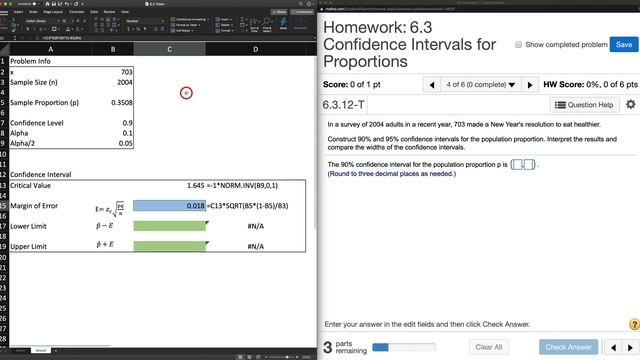Enable Show completed problem checkbox
Viewport: 640px width, 360px height.
518,44
